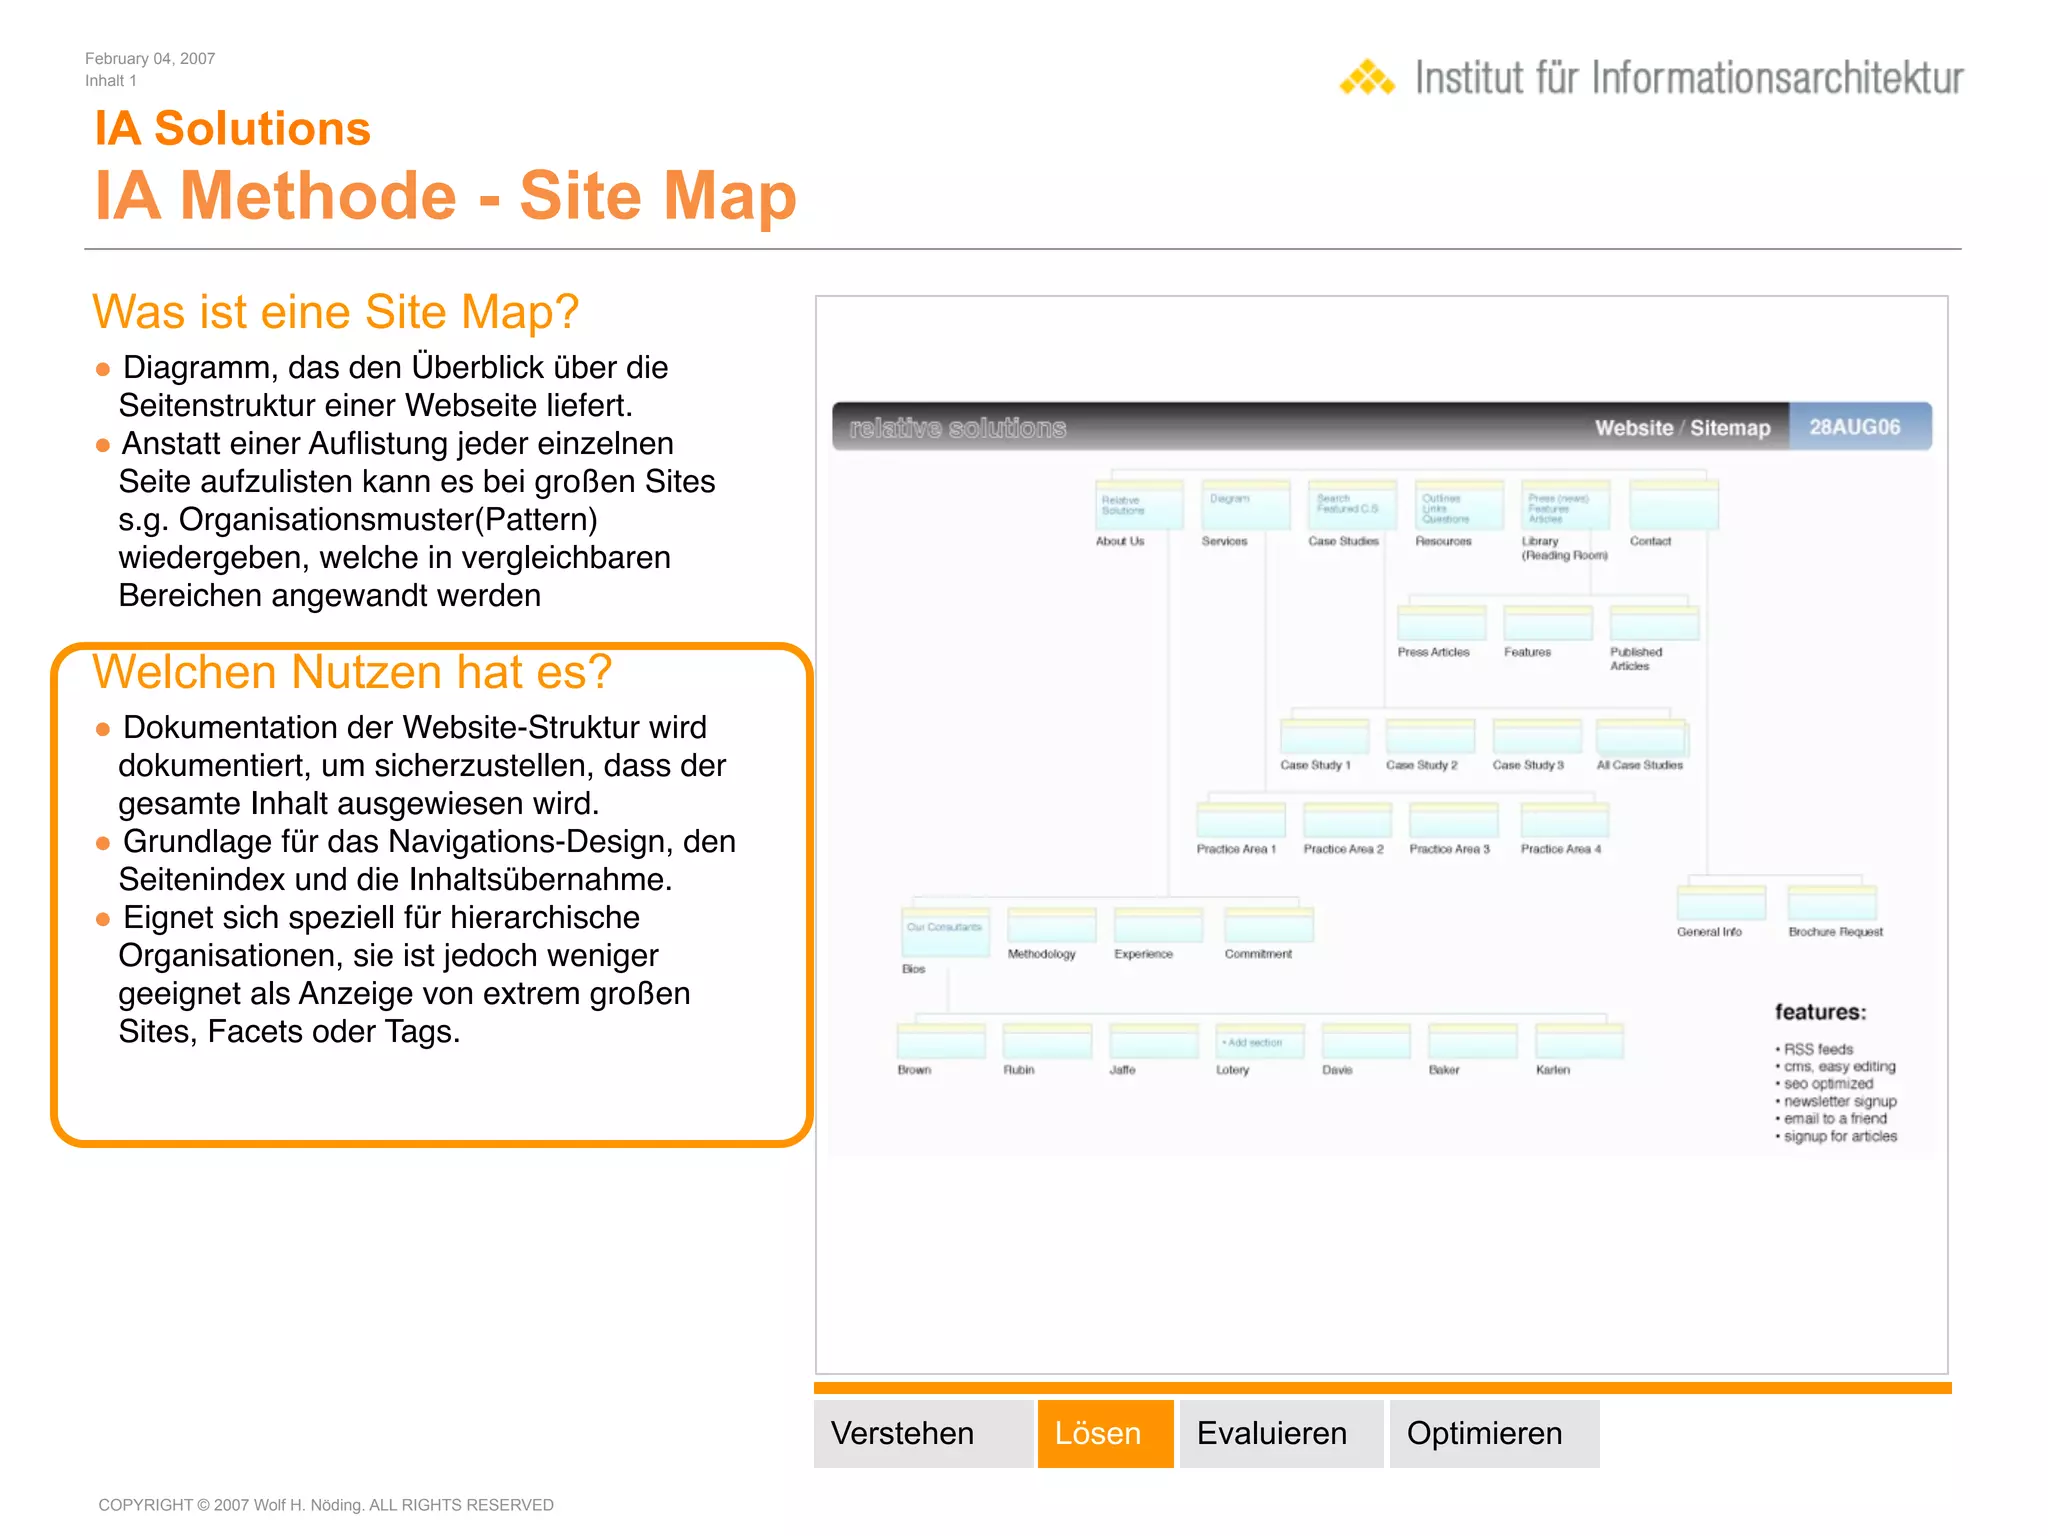Click heading 'Welchen Nutzen hat es?'

[x=351, y=672]
